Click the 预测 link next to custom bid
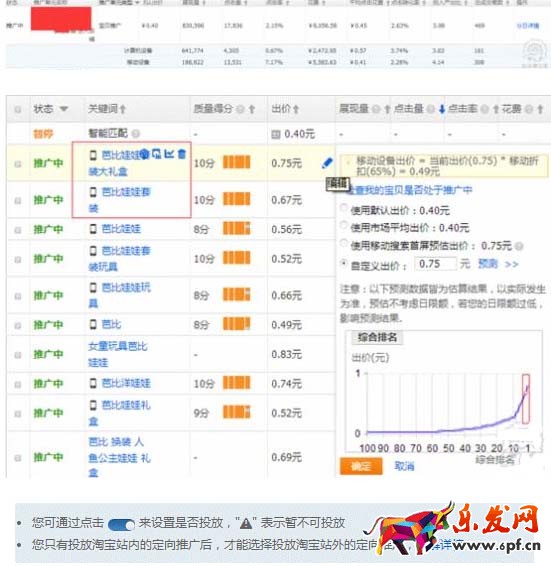The height and width of the screenshot is (566, 551). click(x=488, y=264)
